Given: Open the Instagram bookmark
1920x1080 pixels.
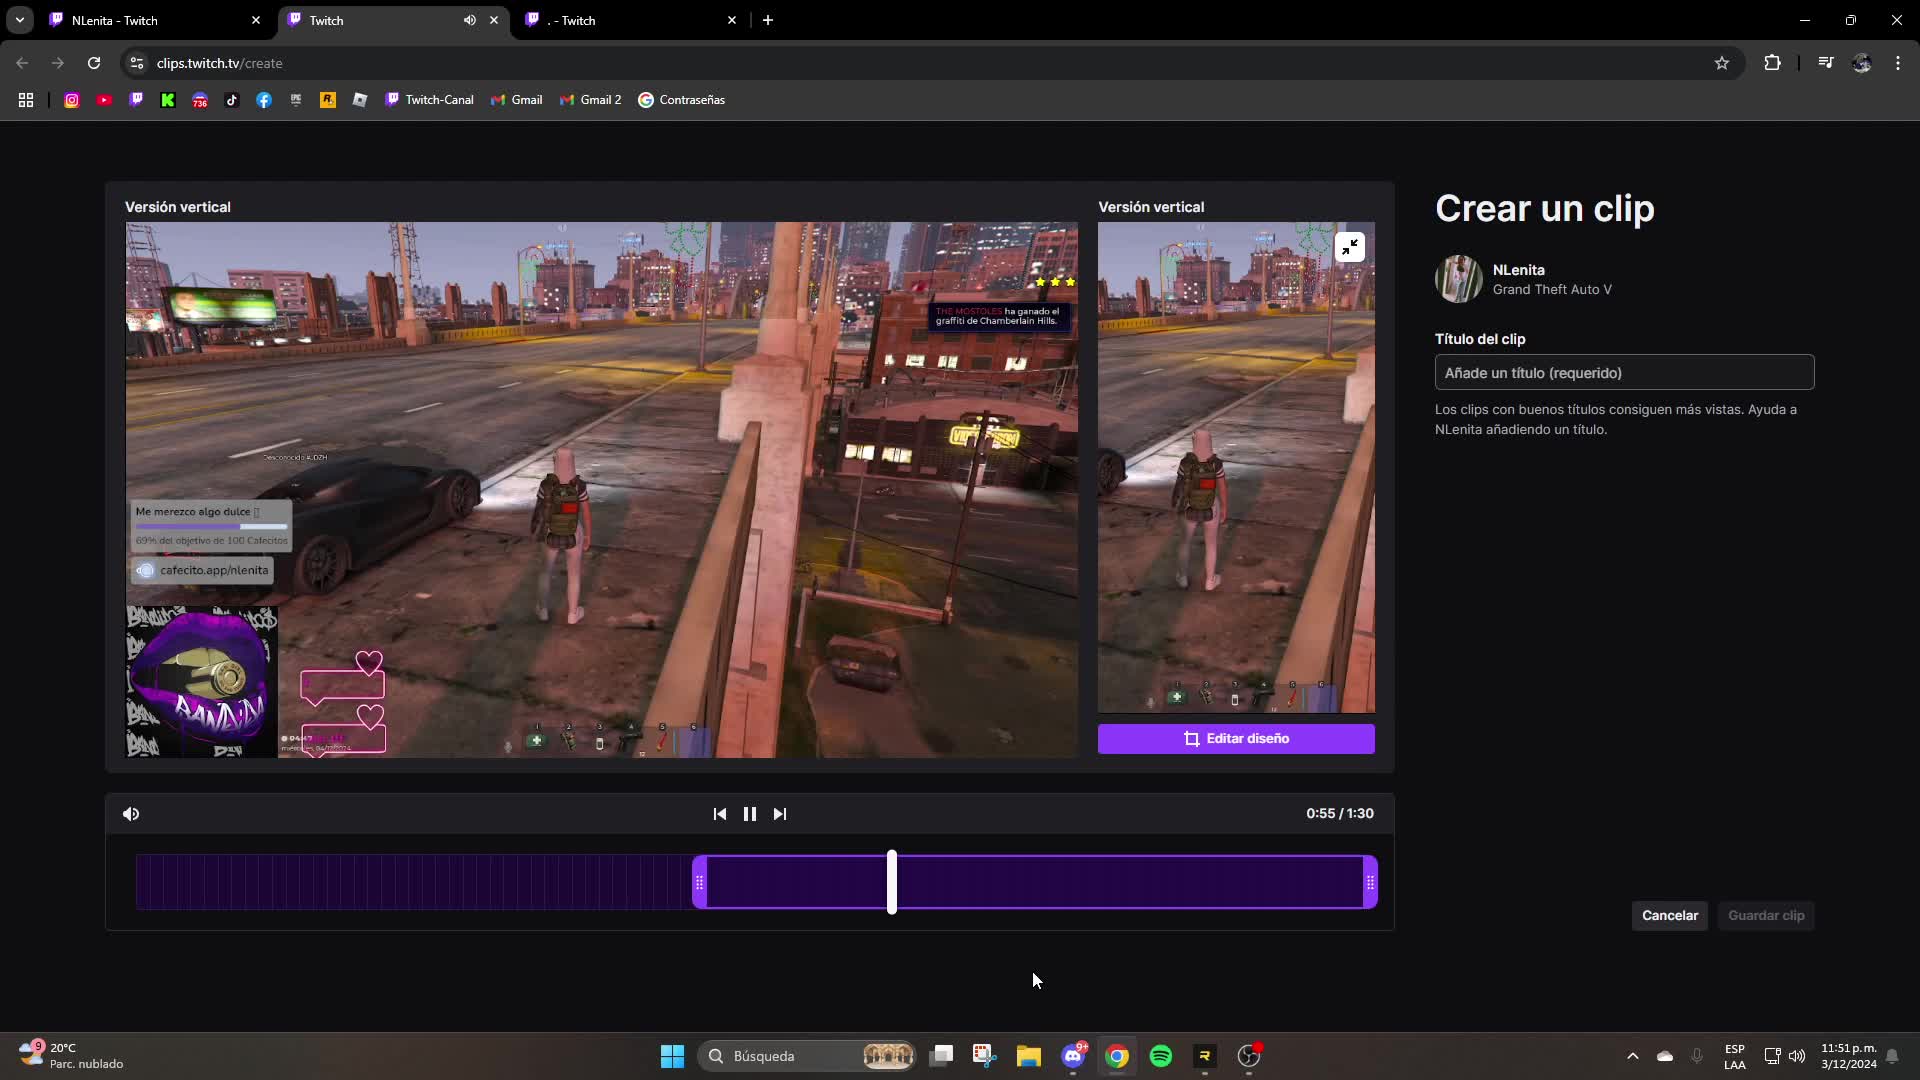Looking at the screenshot, I should point(71,99).
